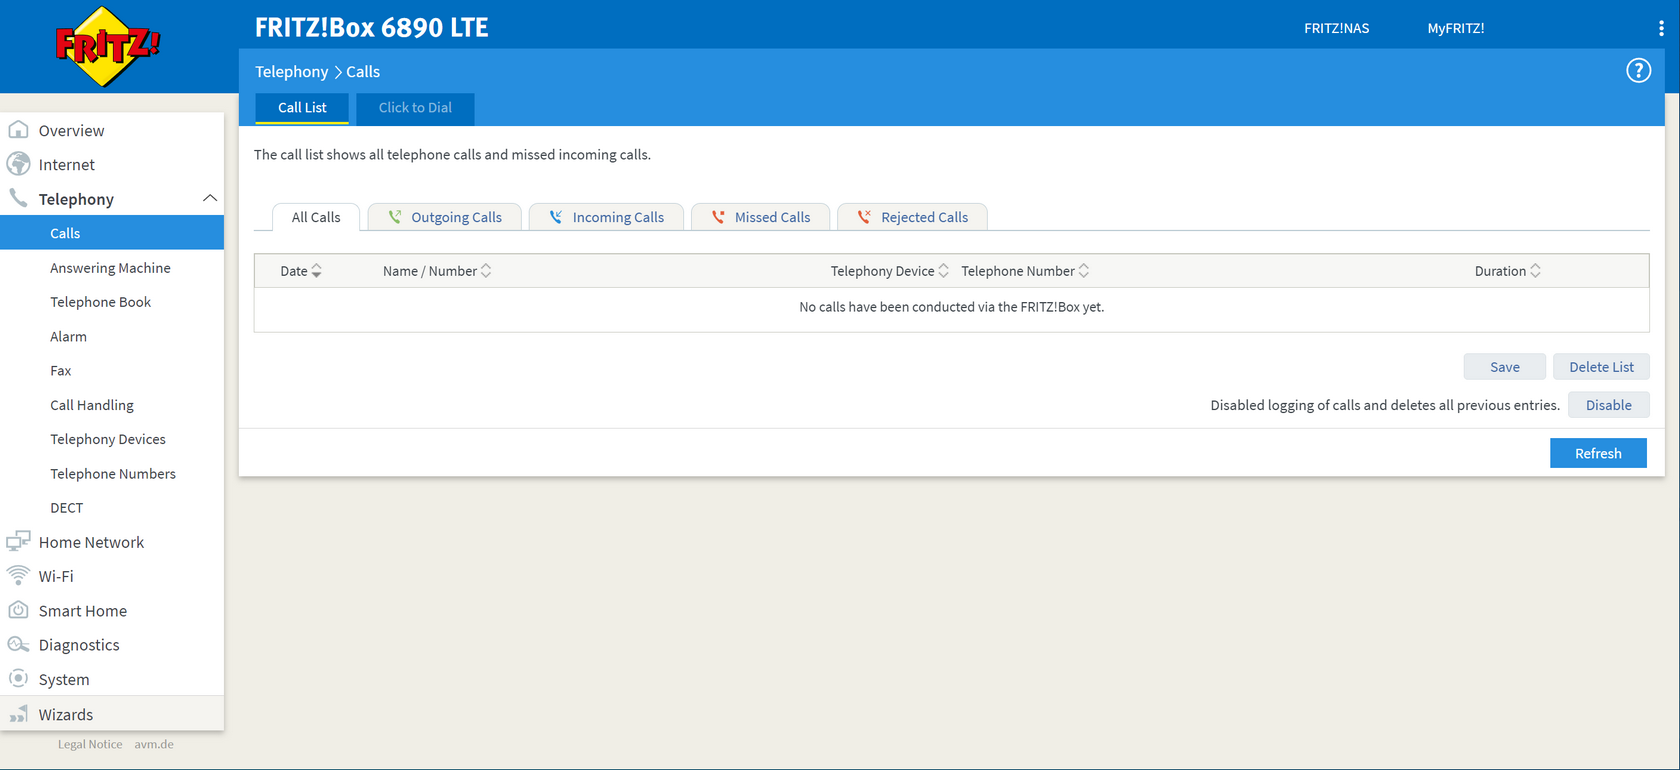Open Telephony Devices submenu item

pos(112,439)
